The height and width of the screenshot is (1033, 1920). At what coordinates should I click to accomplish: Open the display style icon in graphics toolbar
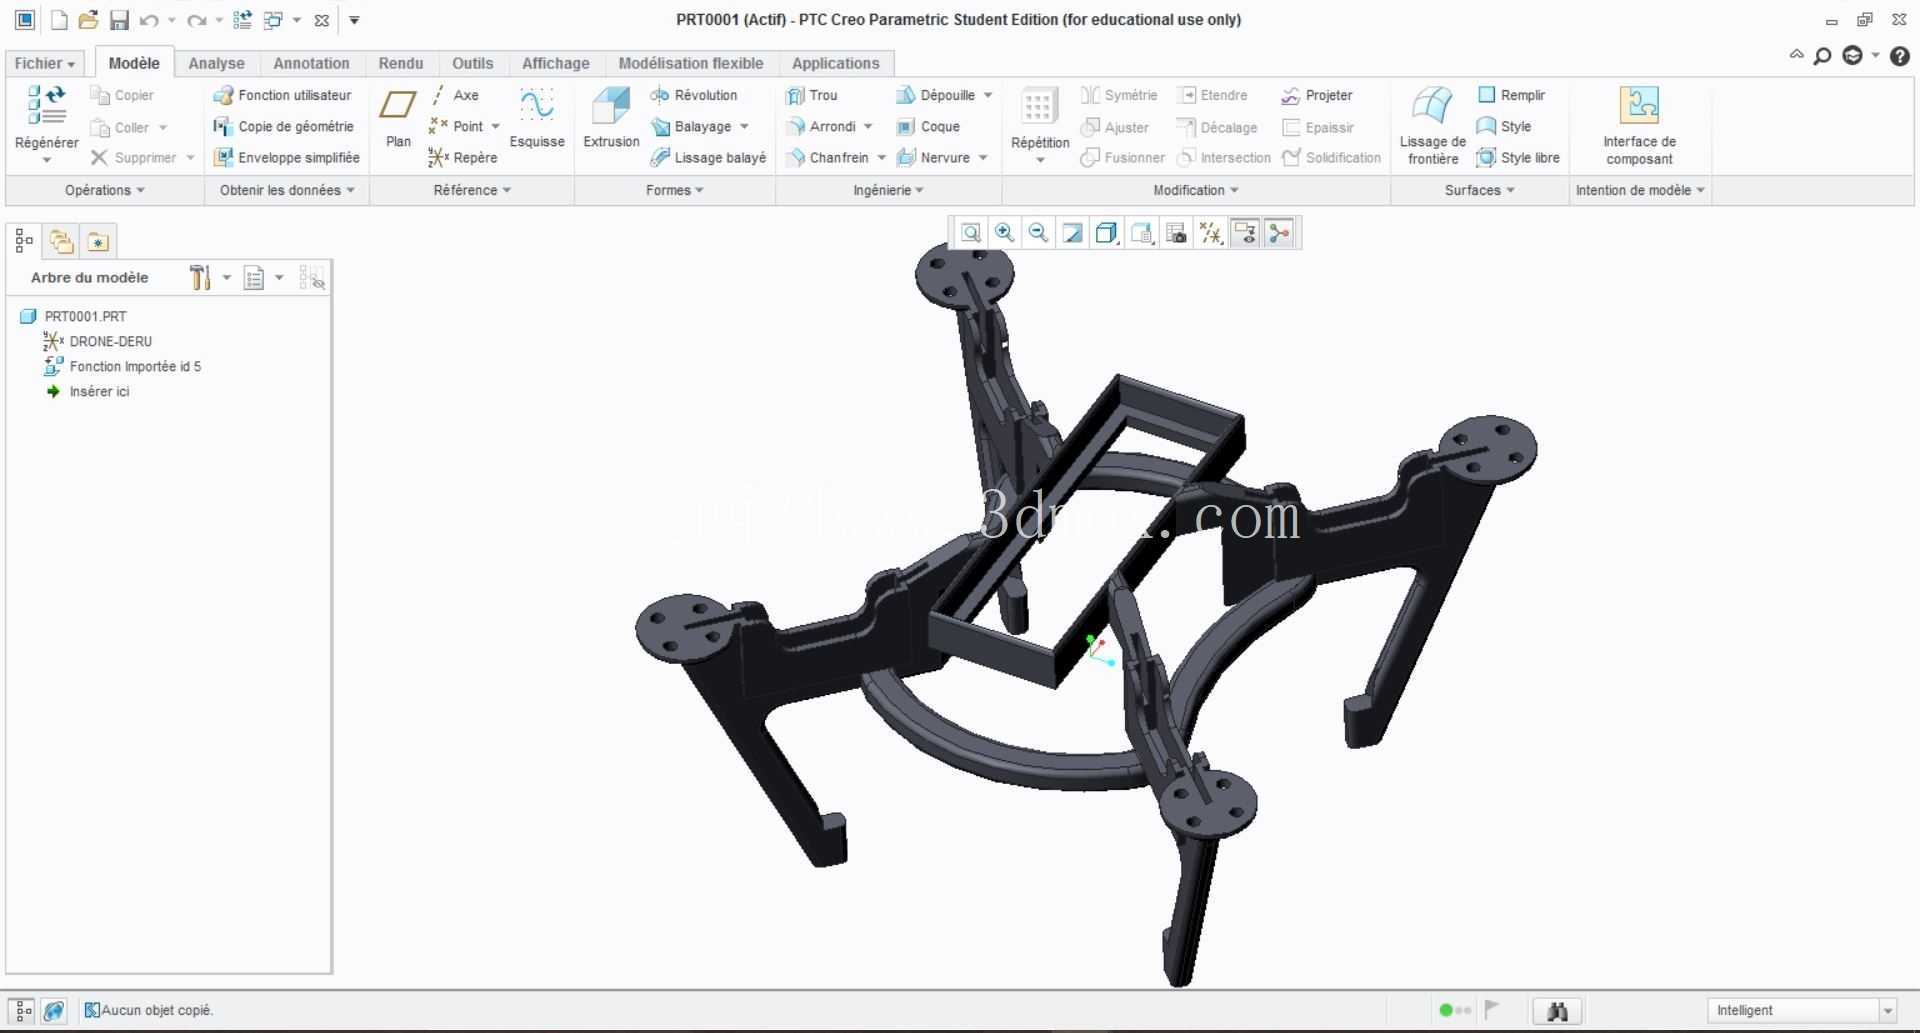click(1106, 233)
